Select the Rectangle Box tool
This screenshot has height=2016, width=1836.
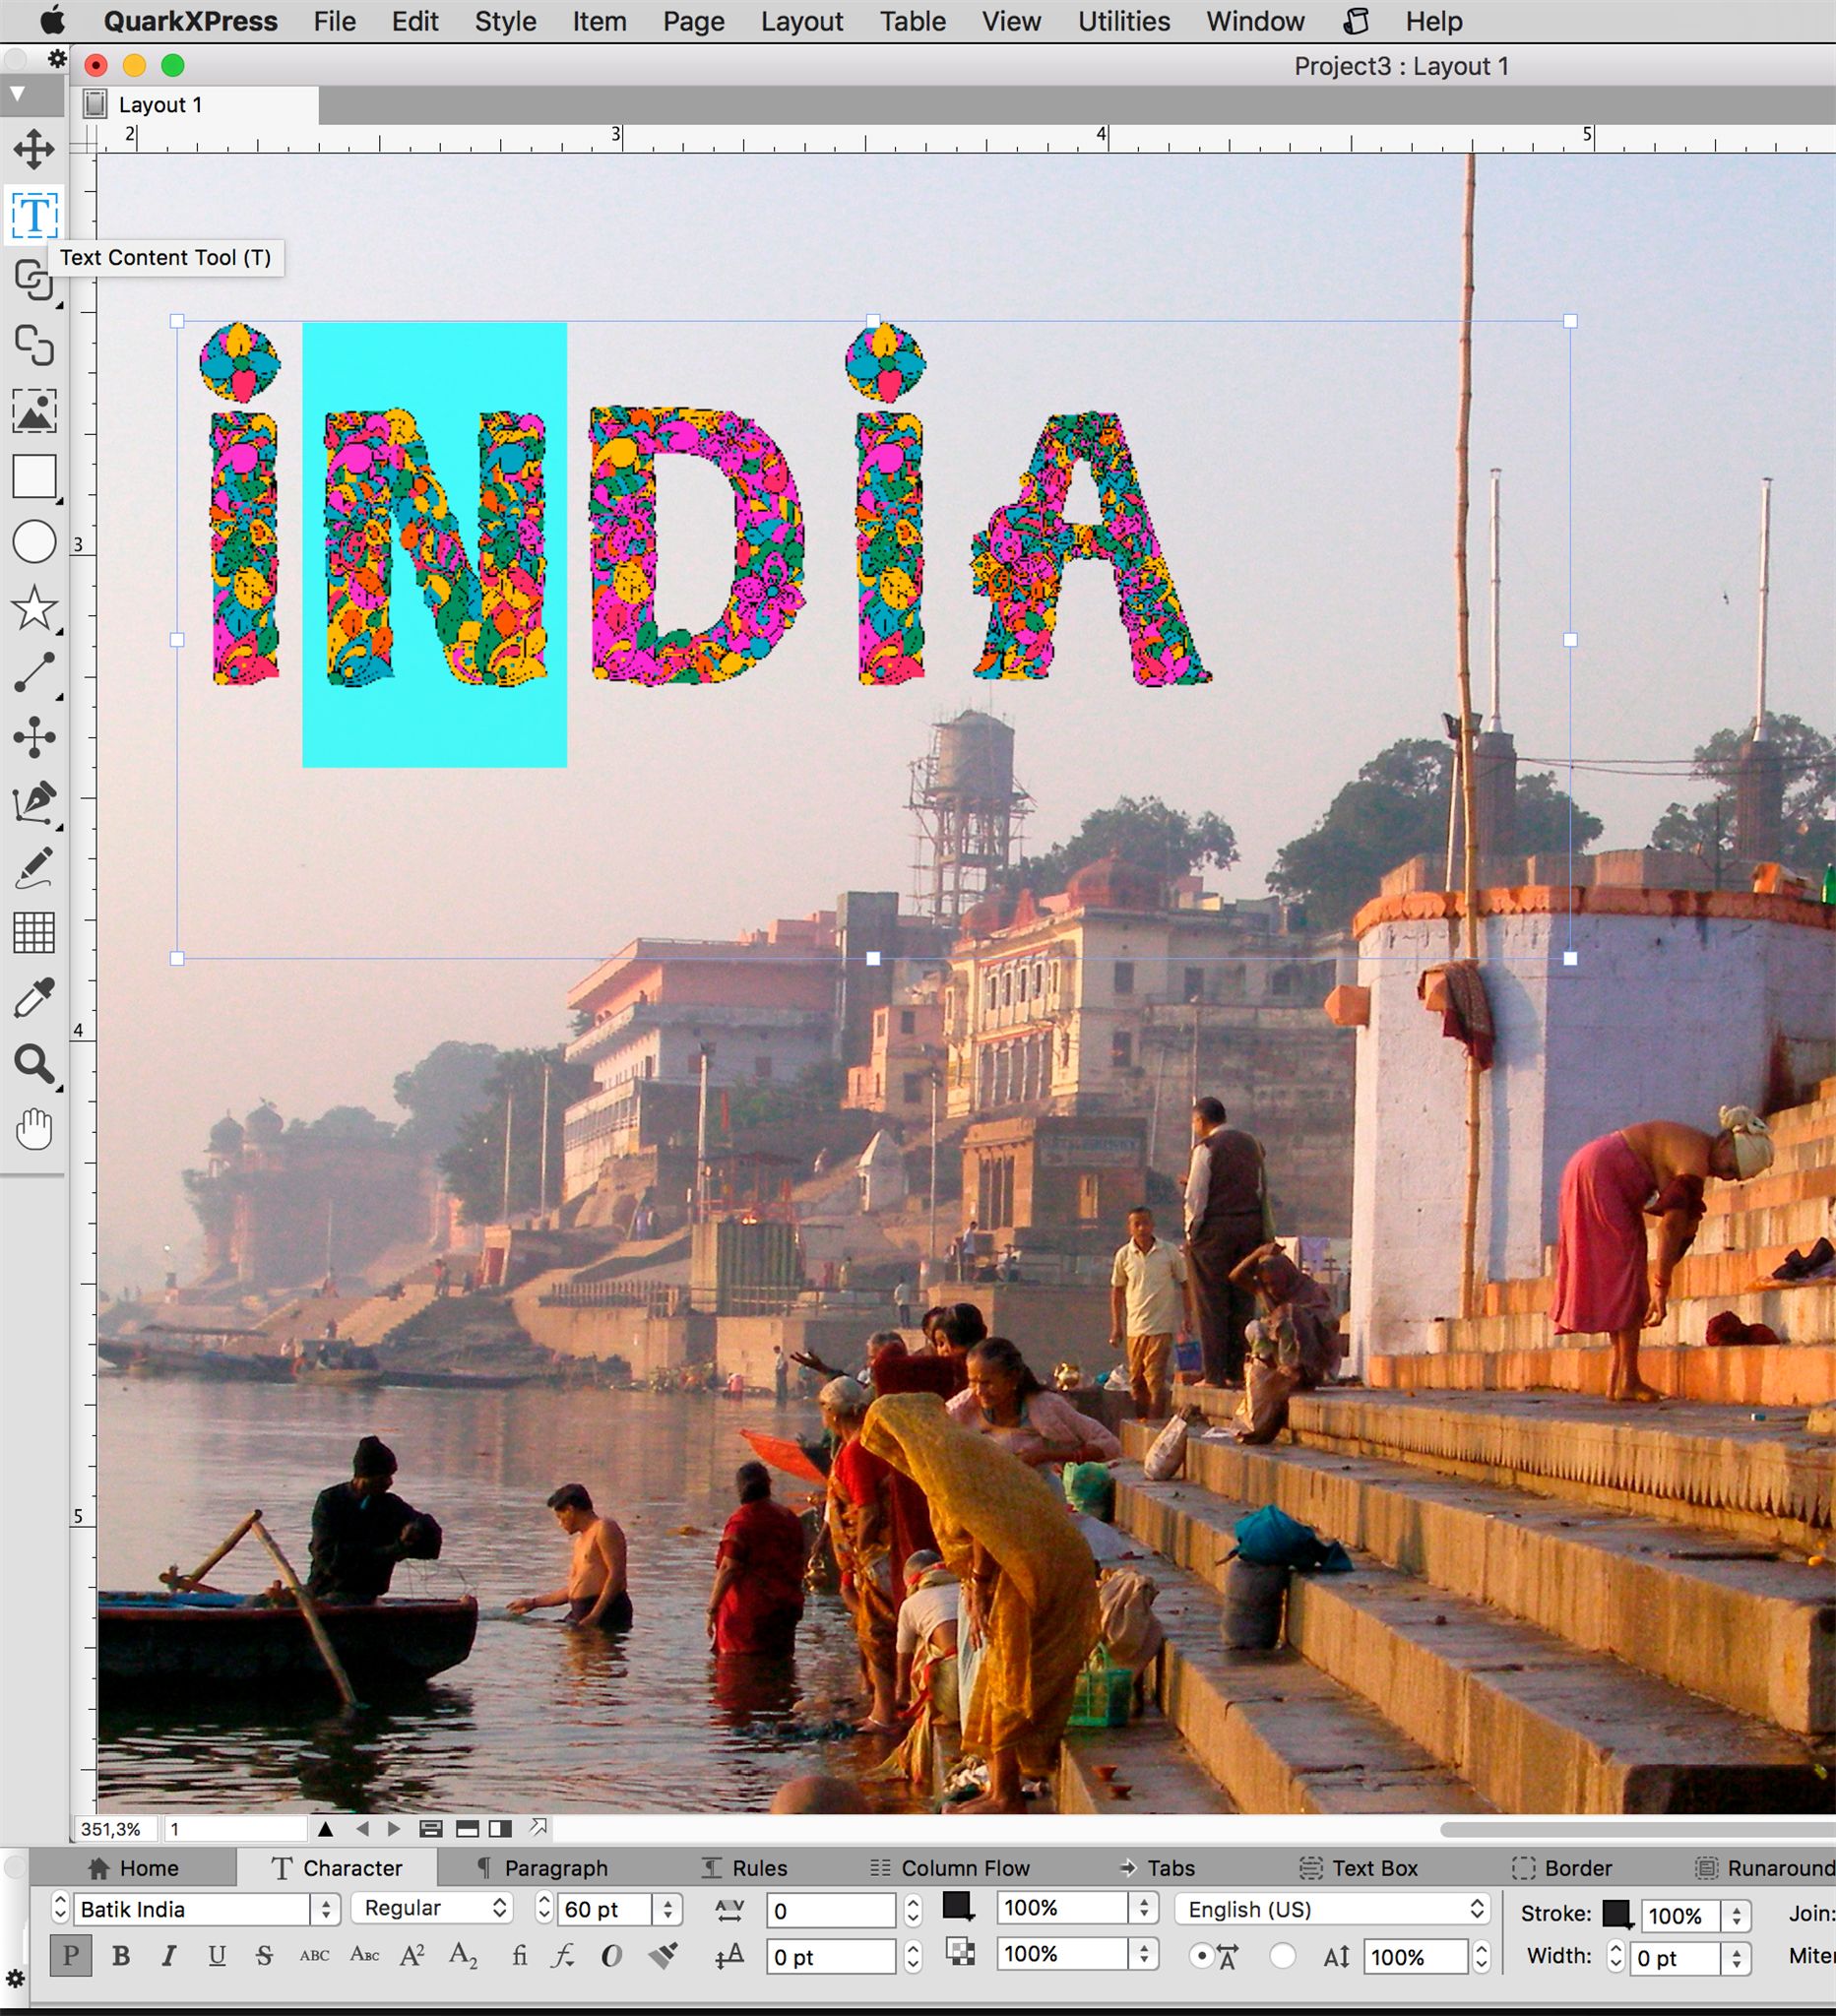point(34,477)
